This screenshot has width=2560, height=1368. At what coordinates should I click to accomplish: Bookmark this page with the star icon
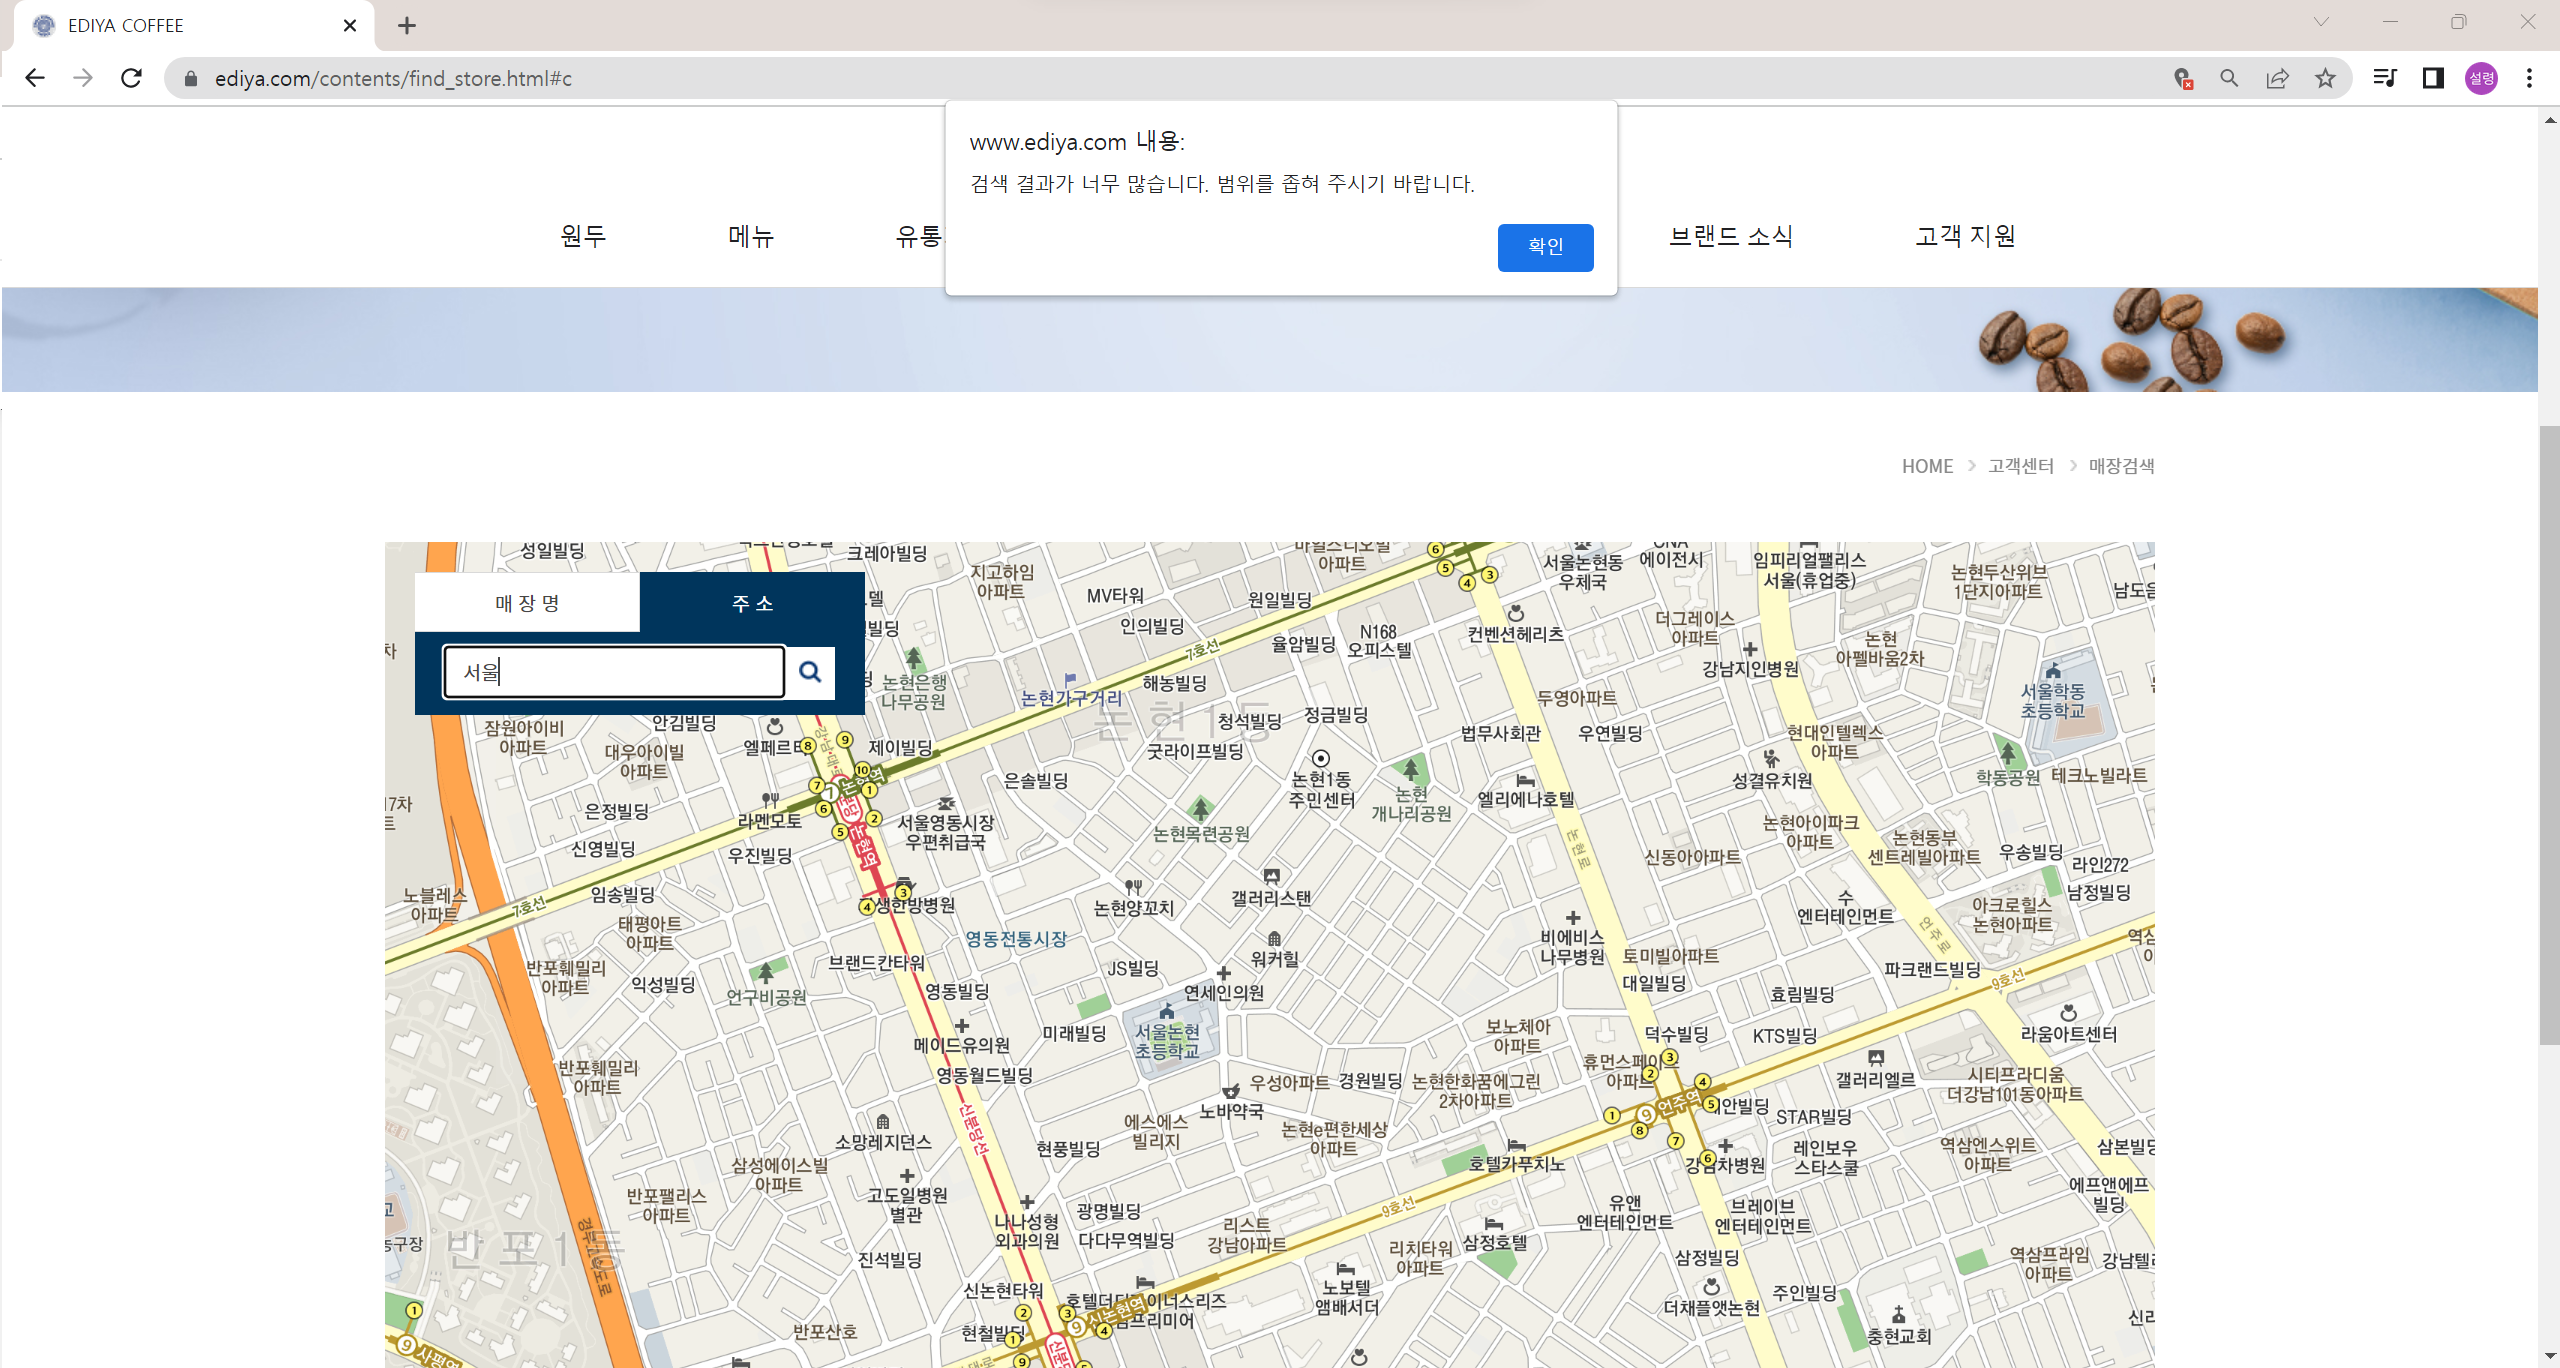tap(2325, 78)
